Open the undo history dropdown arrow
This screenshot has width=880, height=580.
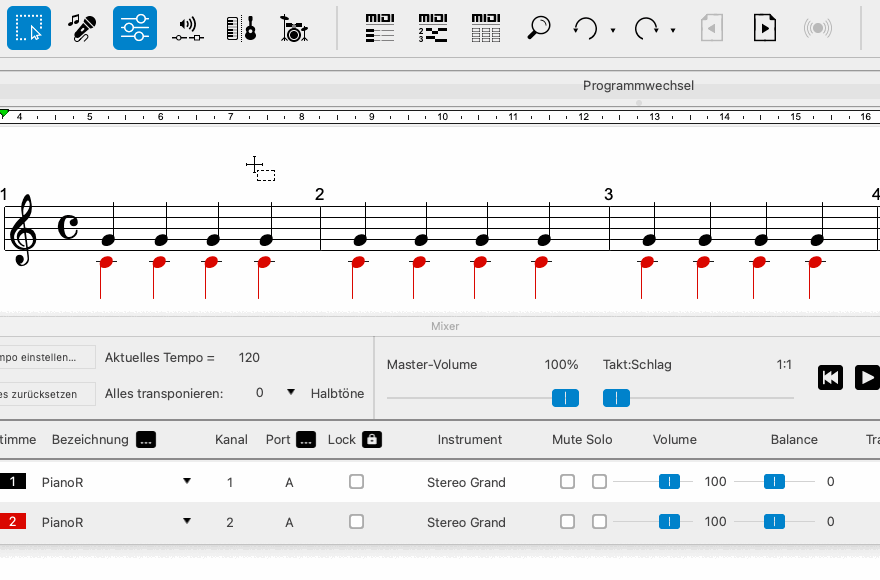(x=613, y=31)
